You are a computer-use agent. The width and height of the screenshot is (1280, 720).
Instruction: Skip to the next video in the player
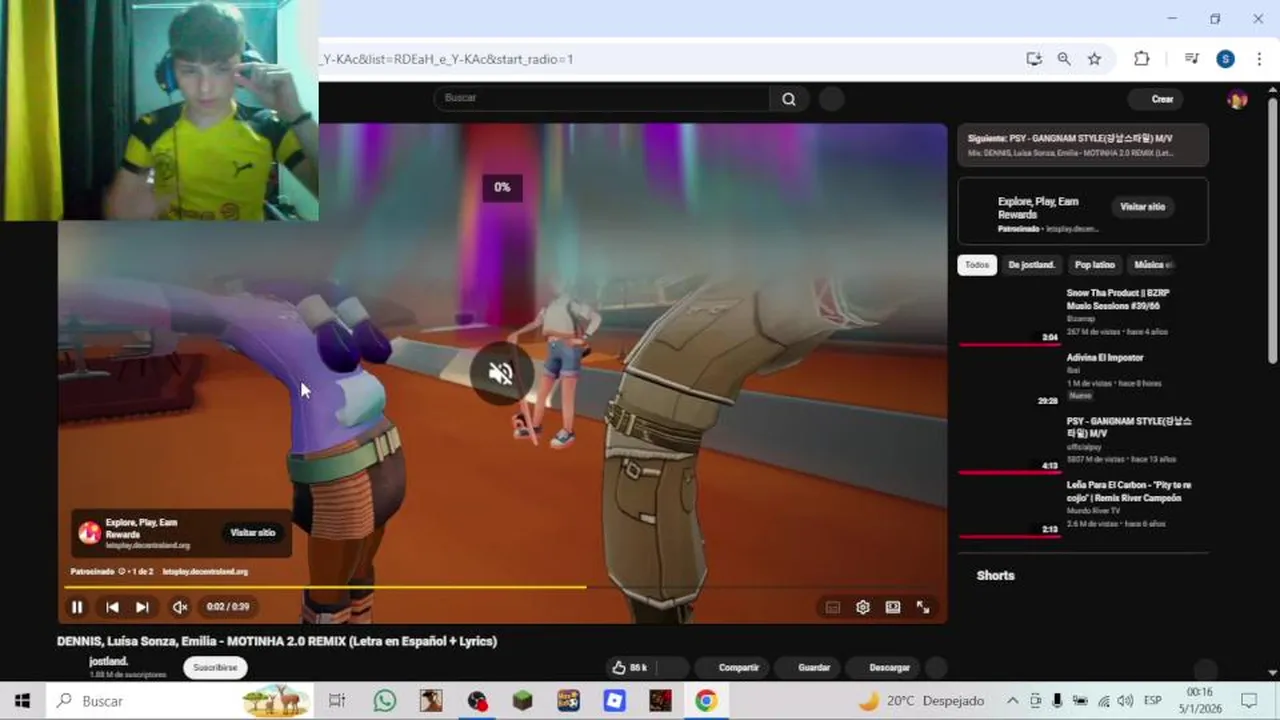tap(142, 607)
